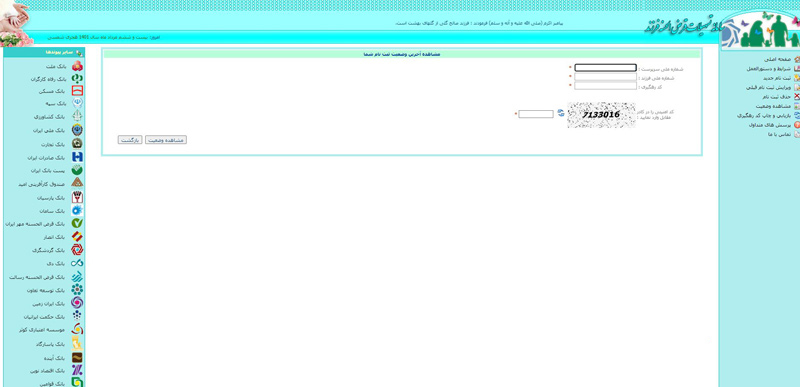Open Bank Refah Kargaran logo
Image resolution: width=800 pixels, height=387 pixels.
77,79
